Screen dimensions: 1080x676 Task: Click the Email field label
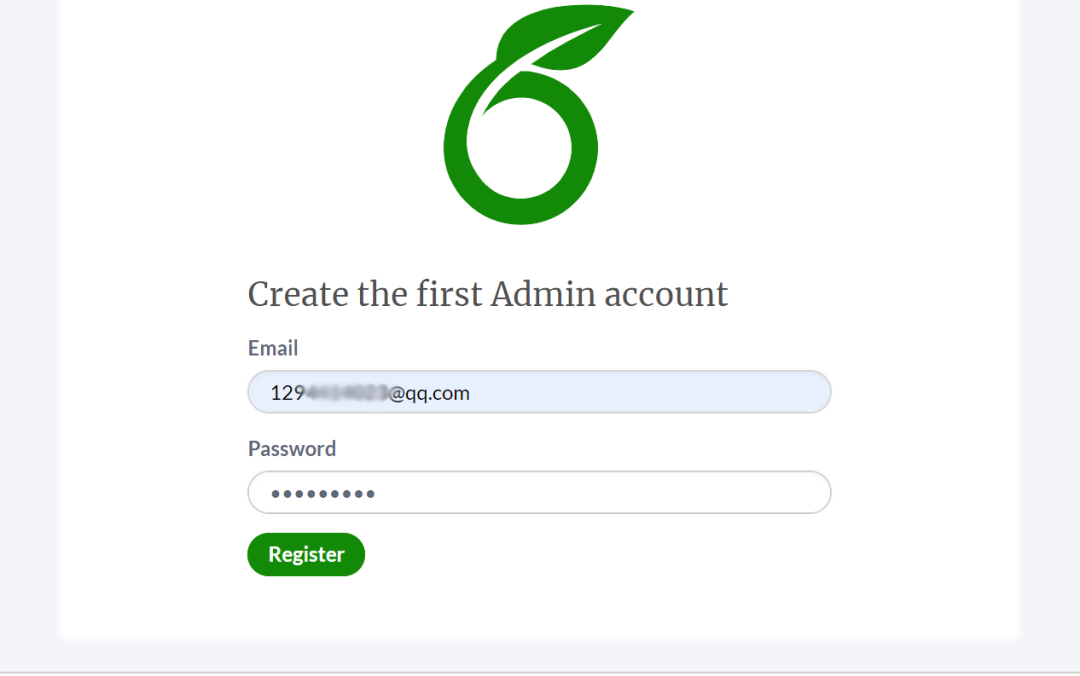(x=273, y=348)
